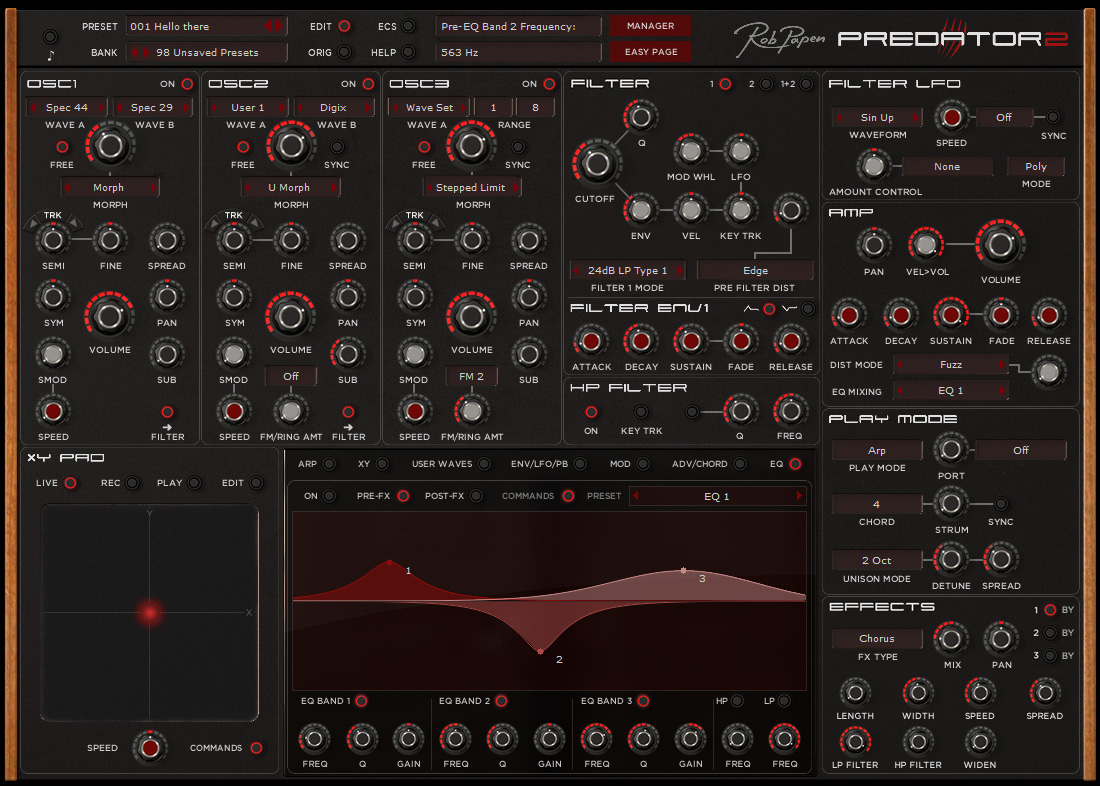Click the Speed knob below the XY Pad
This screenshot has height=786, width=1100.
tap(150, 748)
